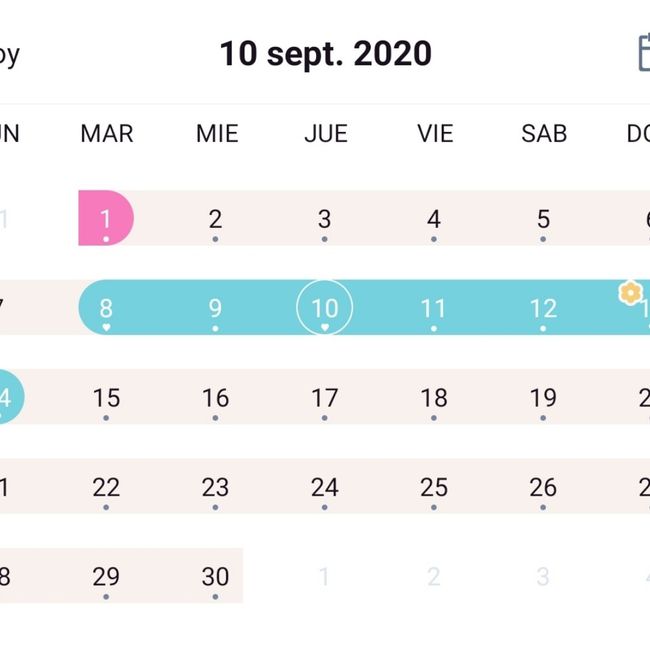Tap September 30
This screenshot has height=650, width=650.
pyautogui.click(x=215, y=576)
